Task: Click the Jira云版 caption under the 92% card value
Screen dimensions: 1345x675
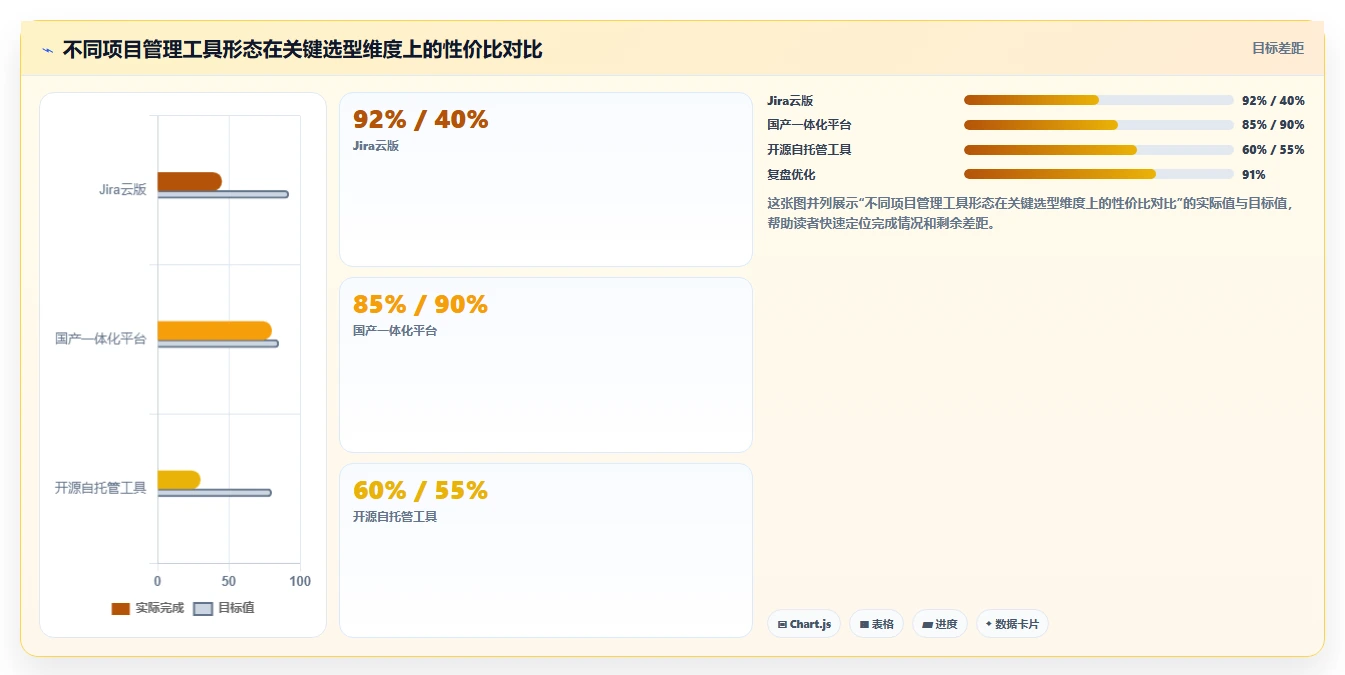Action: pyautogui.click(x=376, y=146)
